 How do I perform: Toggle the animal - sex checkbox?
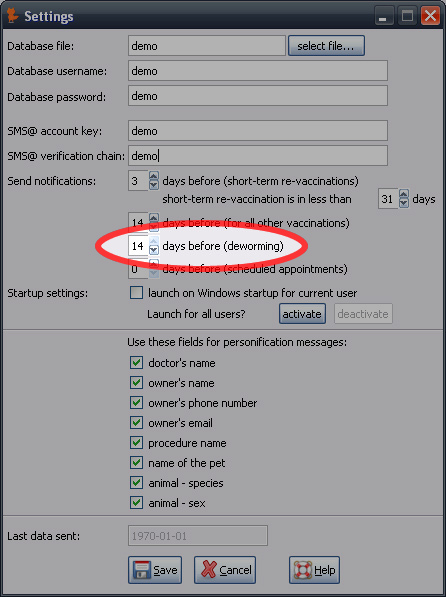click(x=136, y=503)
